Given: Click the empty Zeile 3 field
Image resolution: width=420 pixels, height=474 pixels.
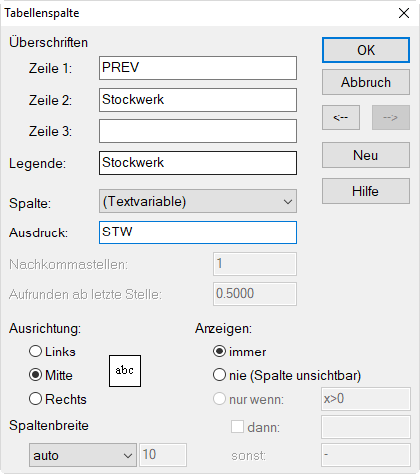Looking at the screenshot, I should pyautogui.click(x=198, y=131).
